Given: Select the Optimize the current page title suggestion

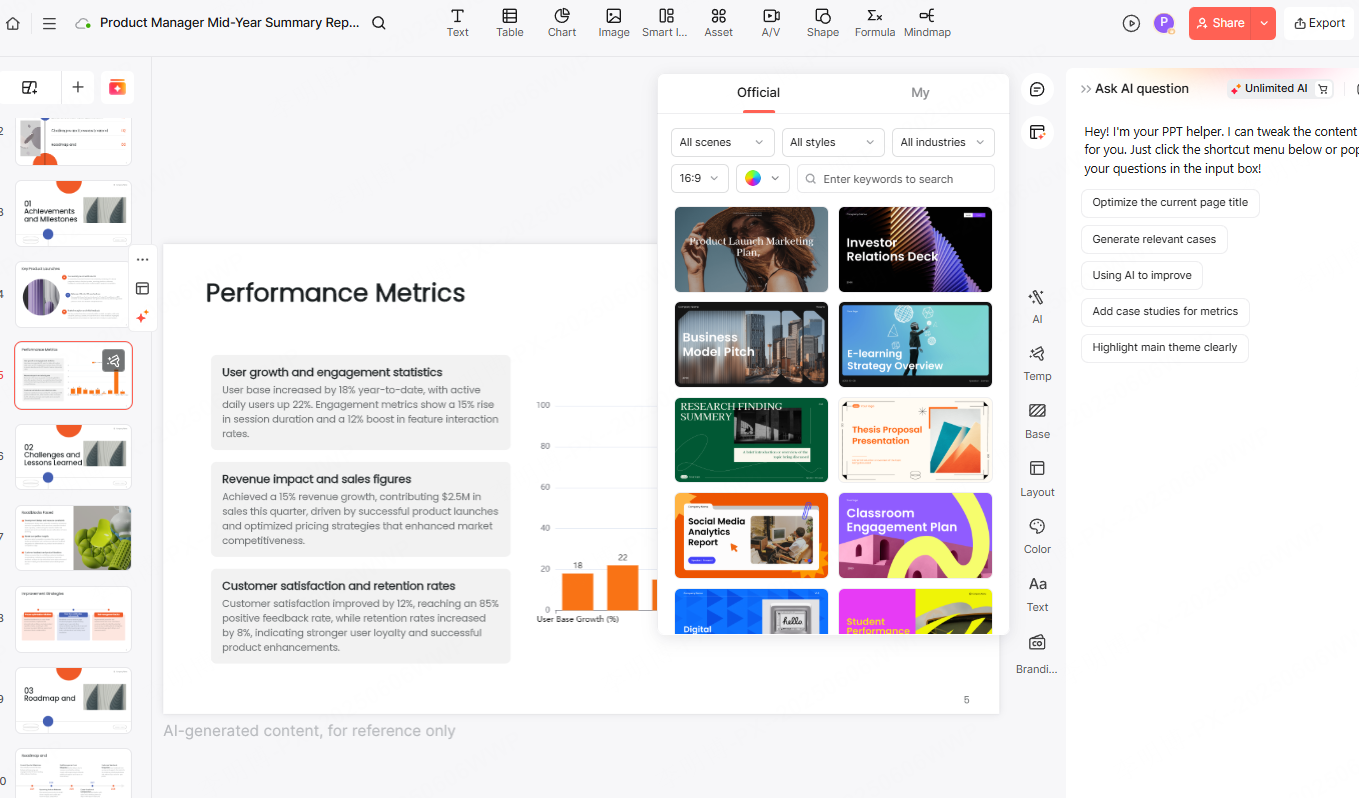Looking at the screenshot, I should click(x=1170, y=203).
